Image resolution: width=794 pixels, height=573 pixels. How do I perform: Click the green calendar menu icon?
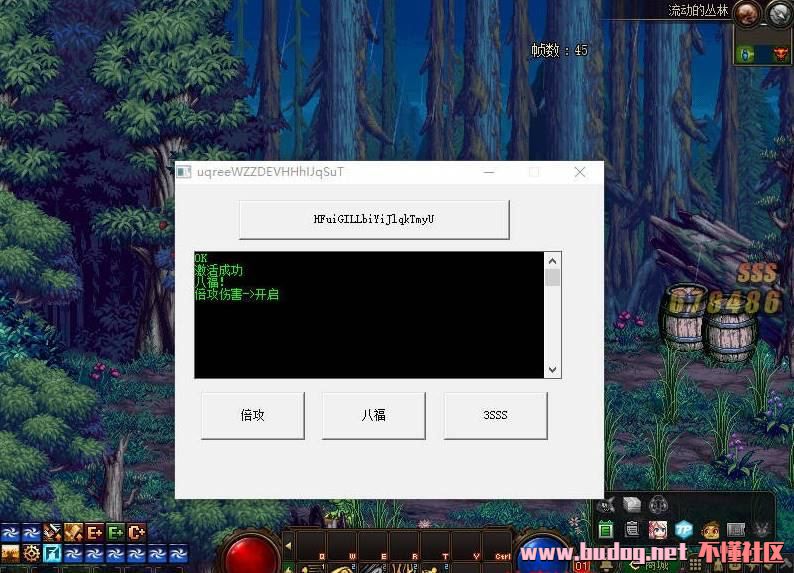coord(606,530)
